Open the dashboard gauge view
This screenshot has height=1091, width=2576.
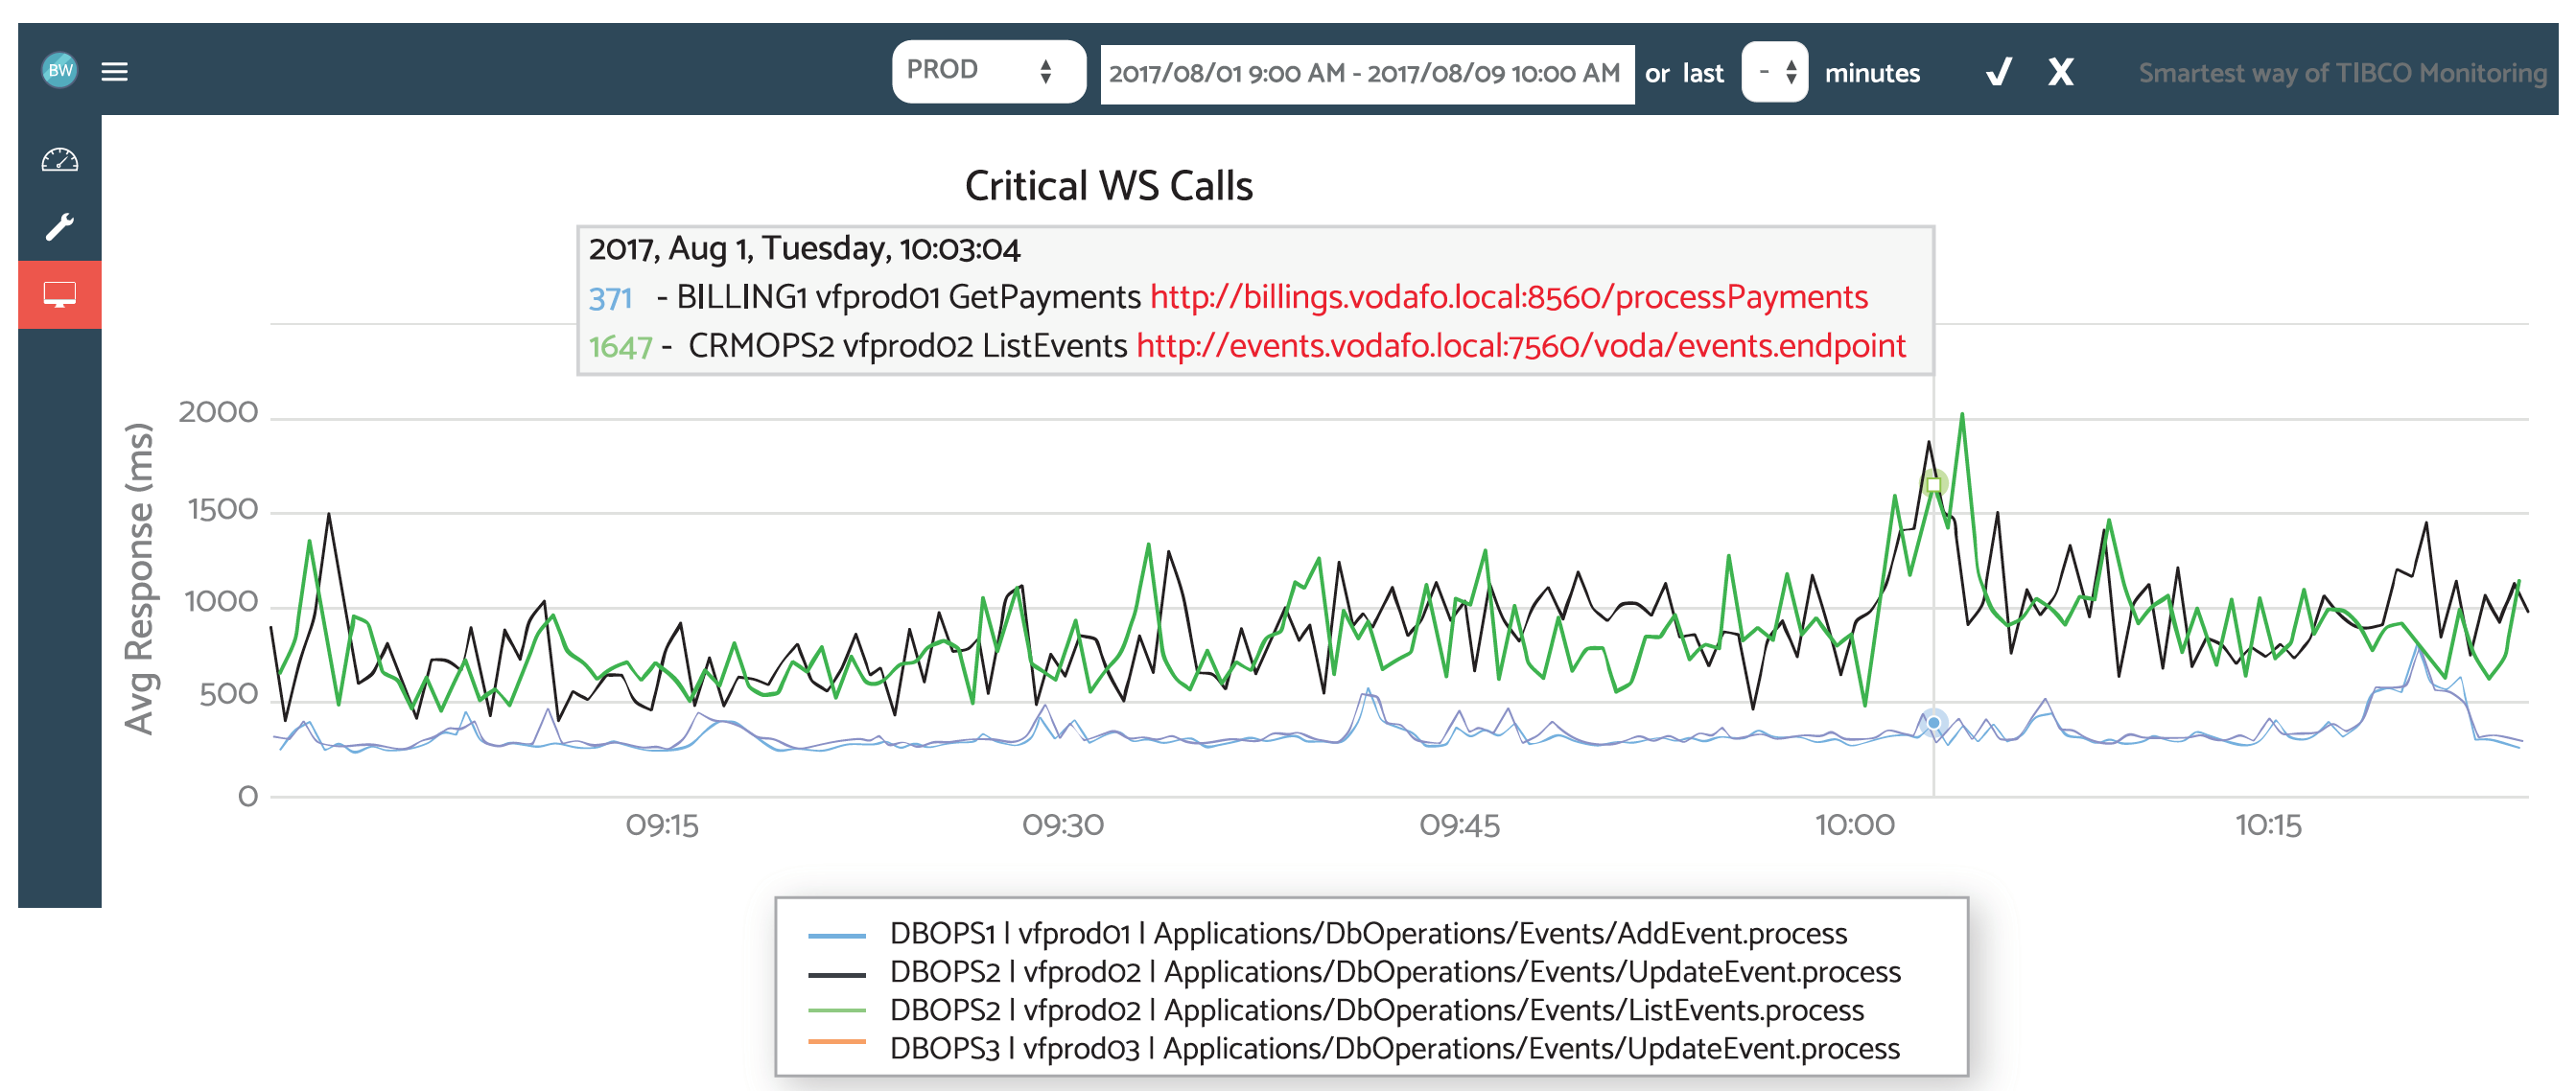click(59, 157)
